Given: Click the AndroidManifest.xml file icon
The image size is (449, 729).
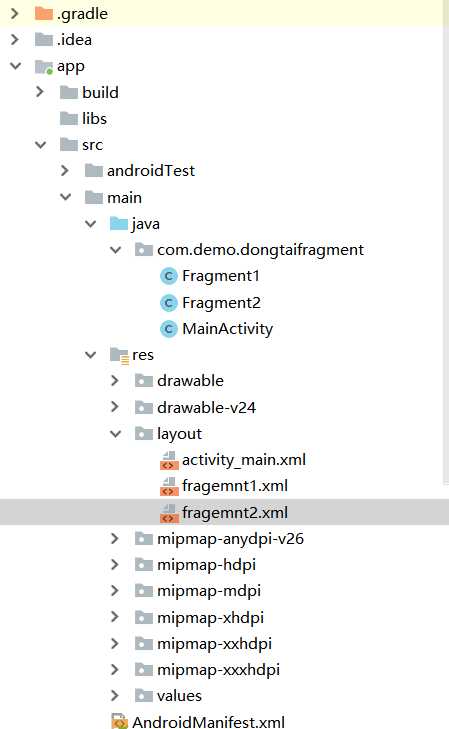Looking at the screenshot, I should tap(119, 721).
